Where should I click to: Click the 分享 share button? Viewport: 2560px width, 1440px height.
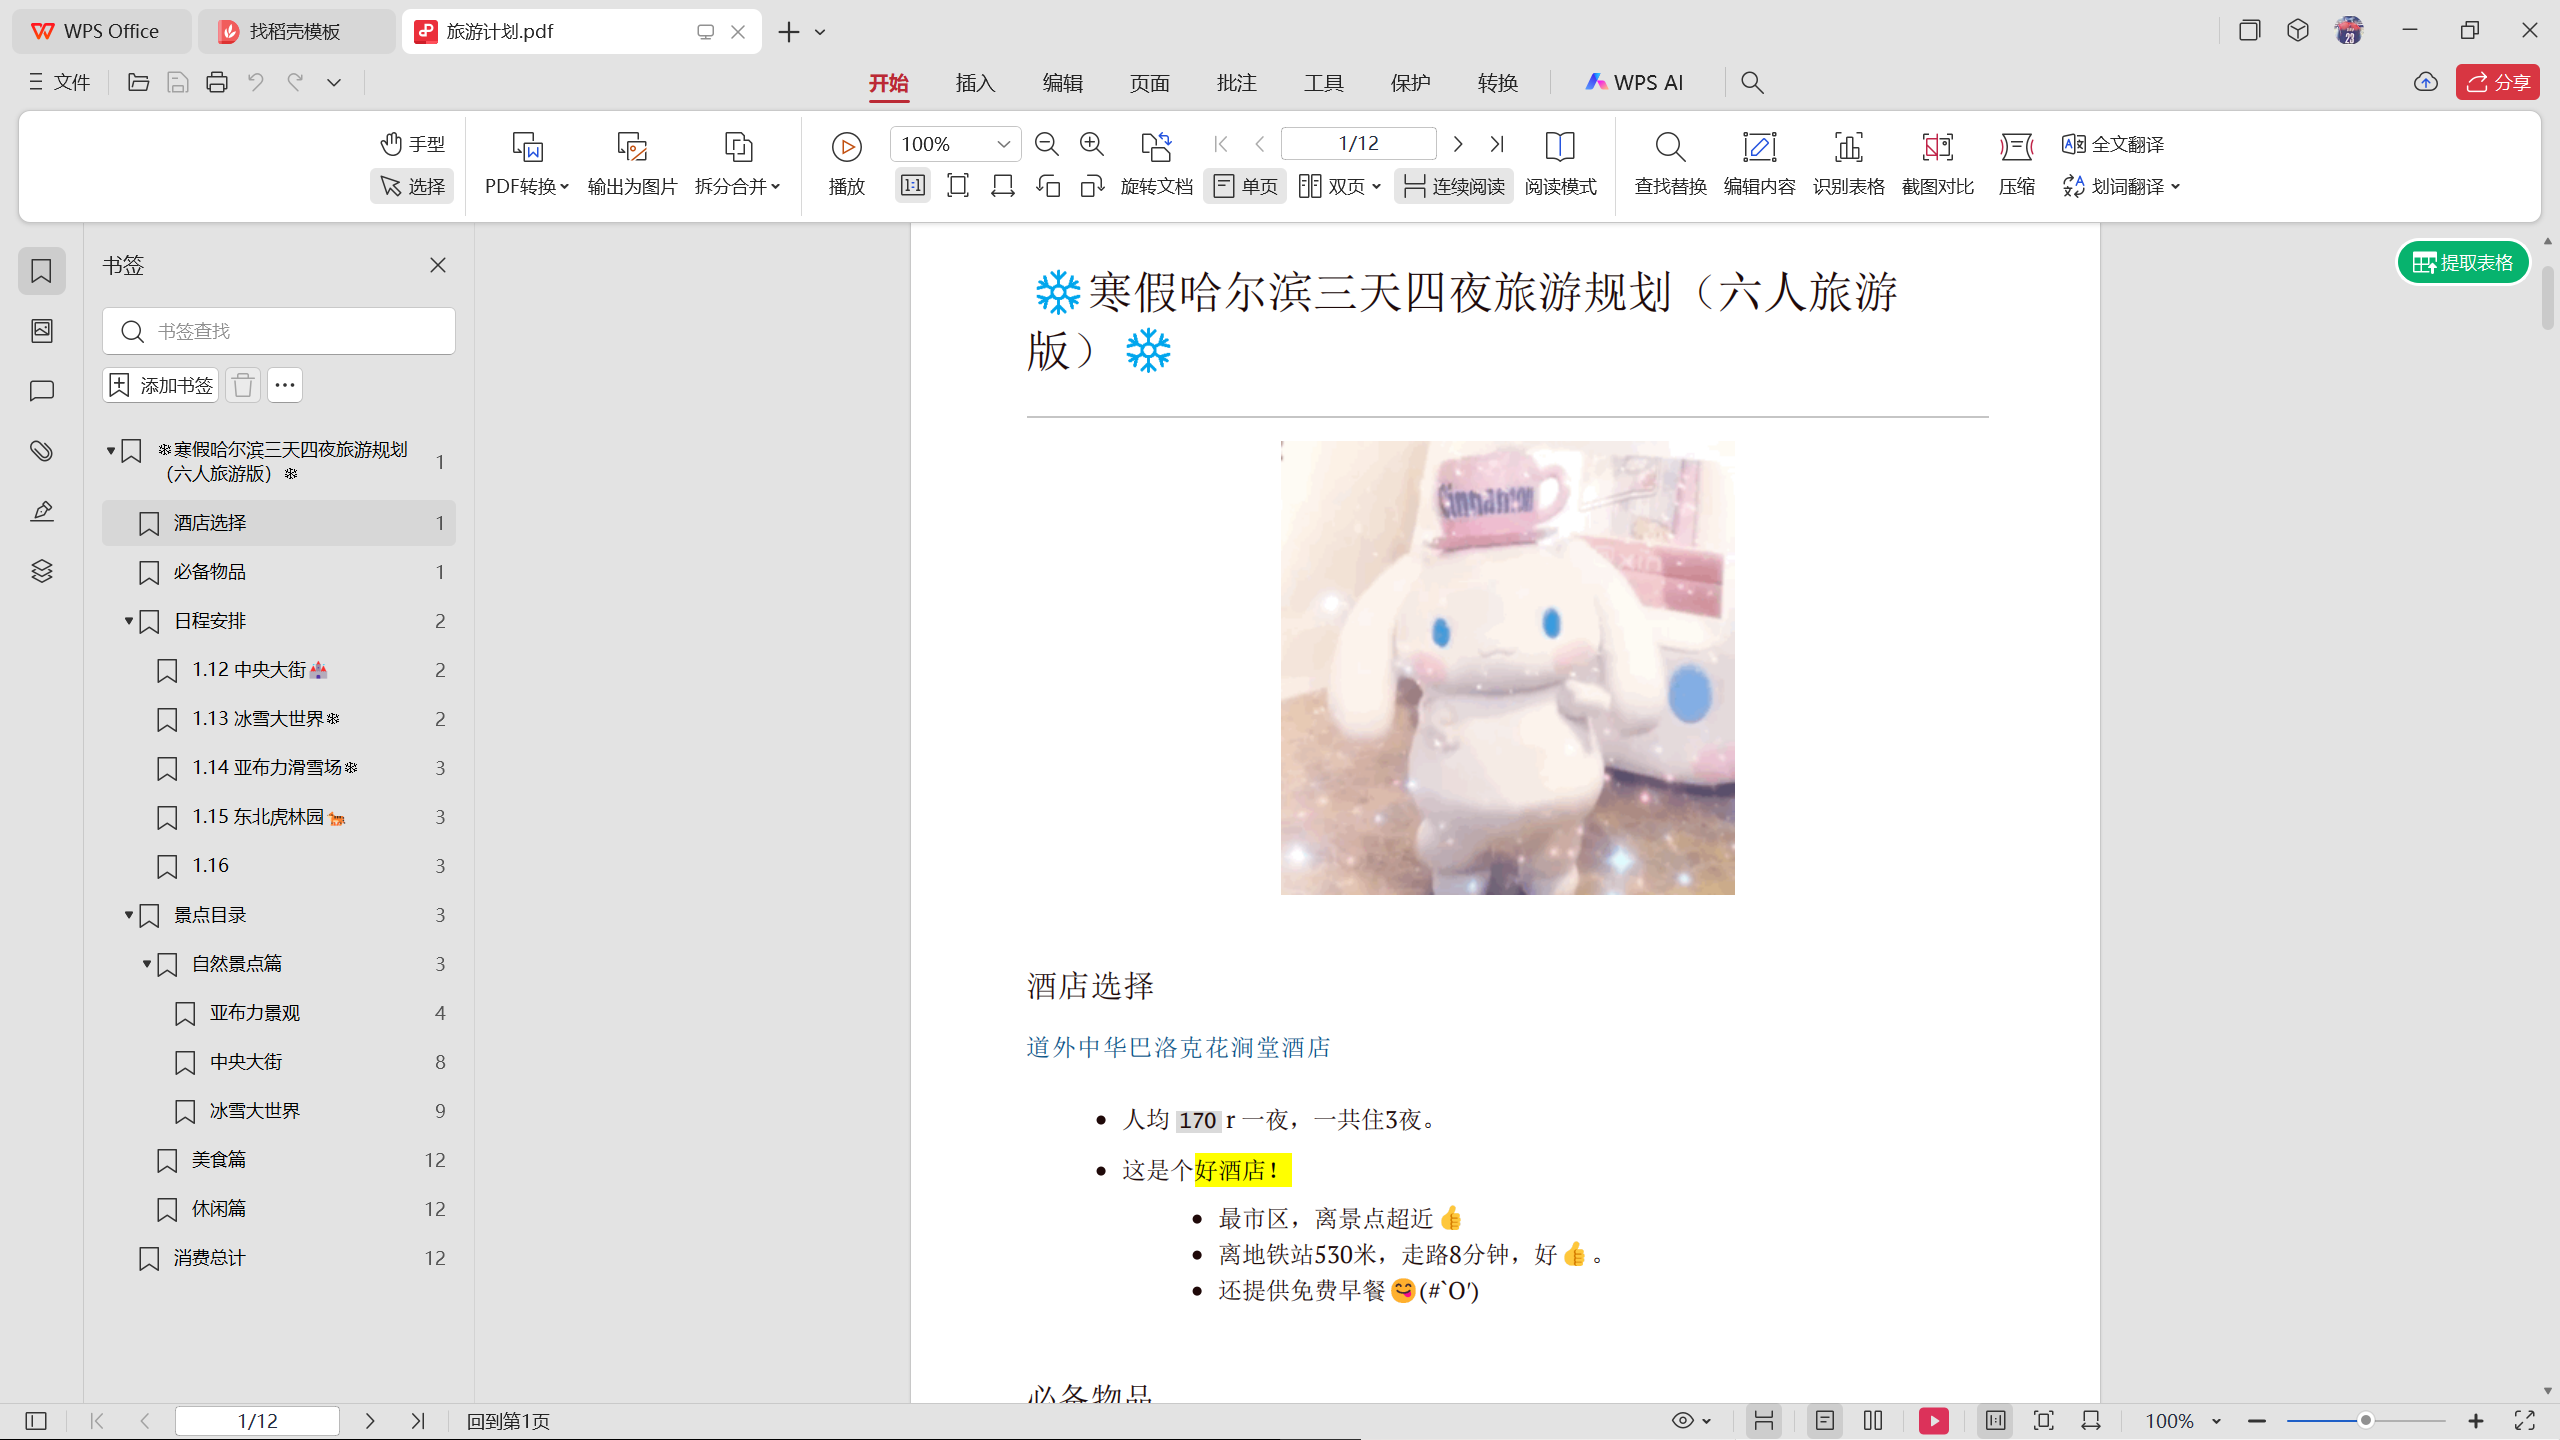tap(2497, 82)
